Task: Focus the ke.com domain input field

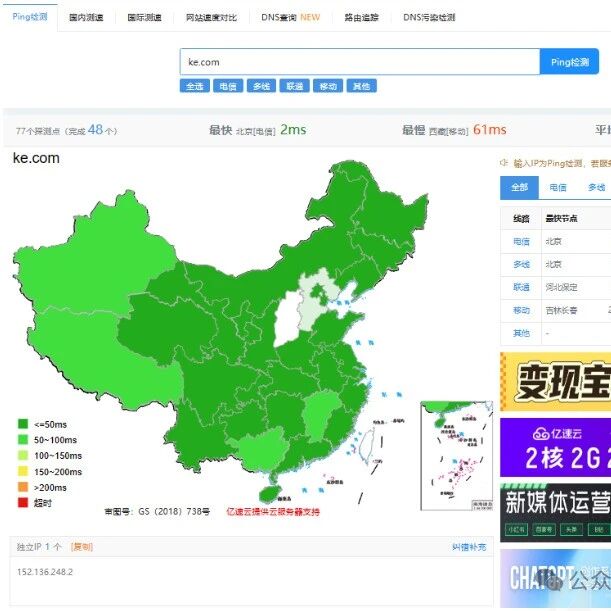Action: (360, 62)
